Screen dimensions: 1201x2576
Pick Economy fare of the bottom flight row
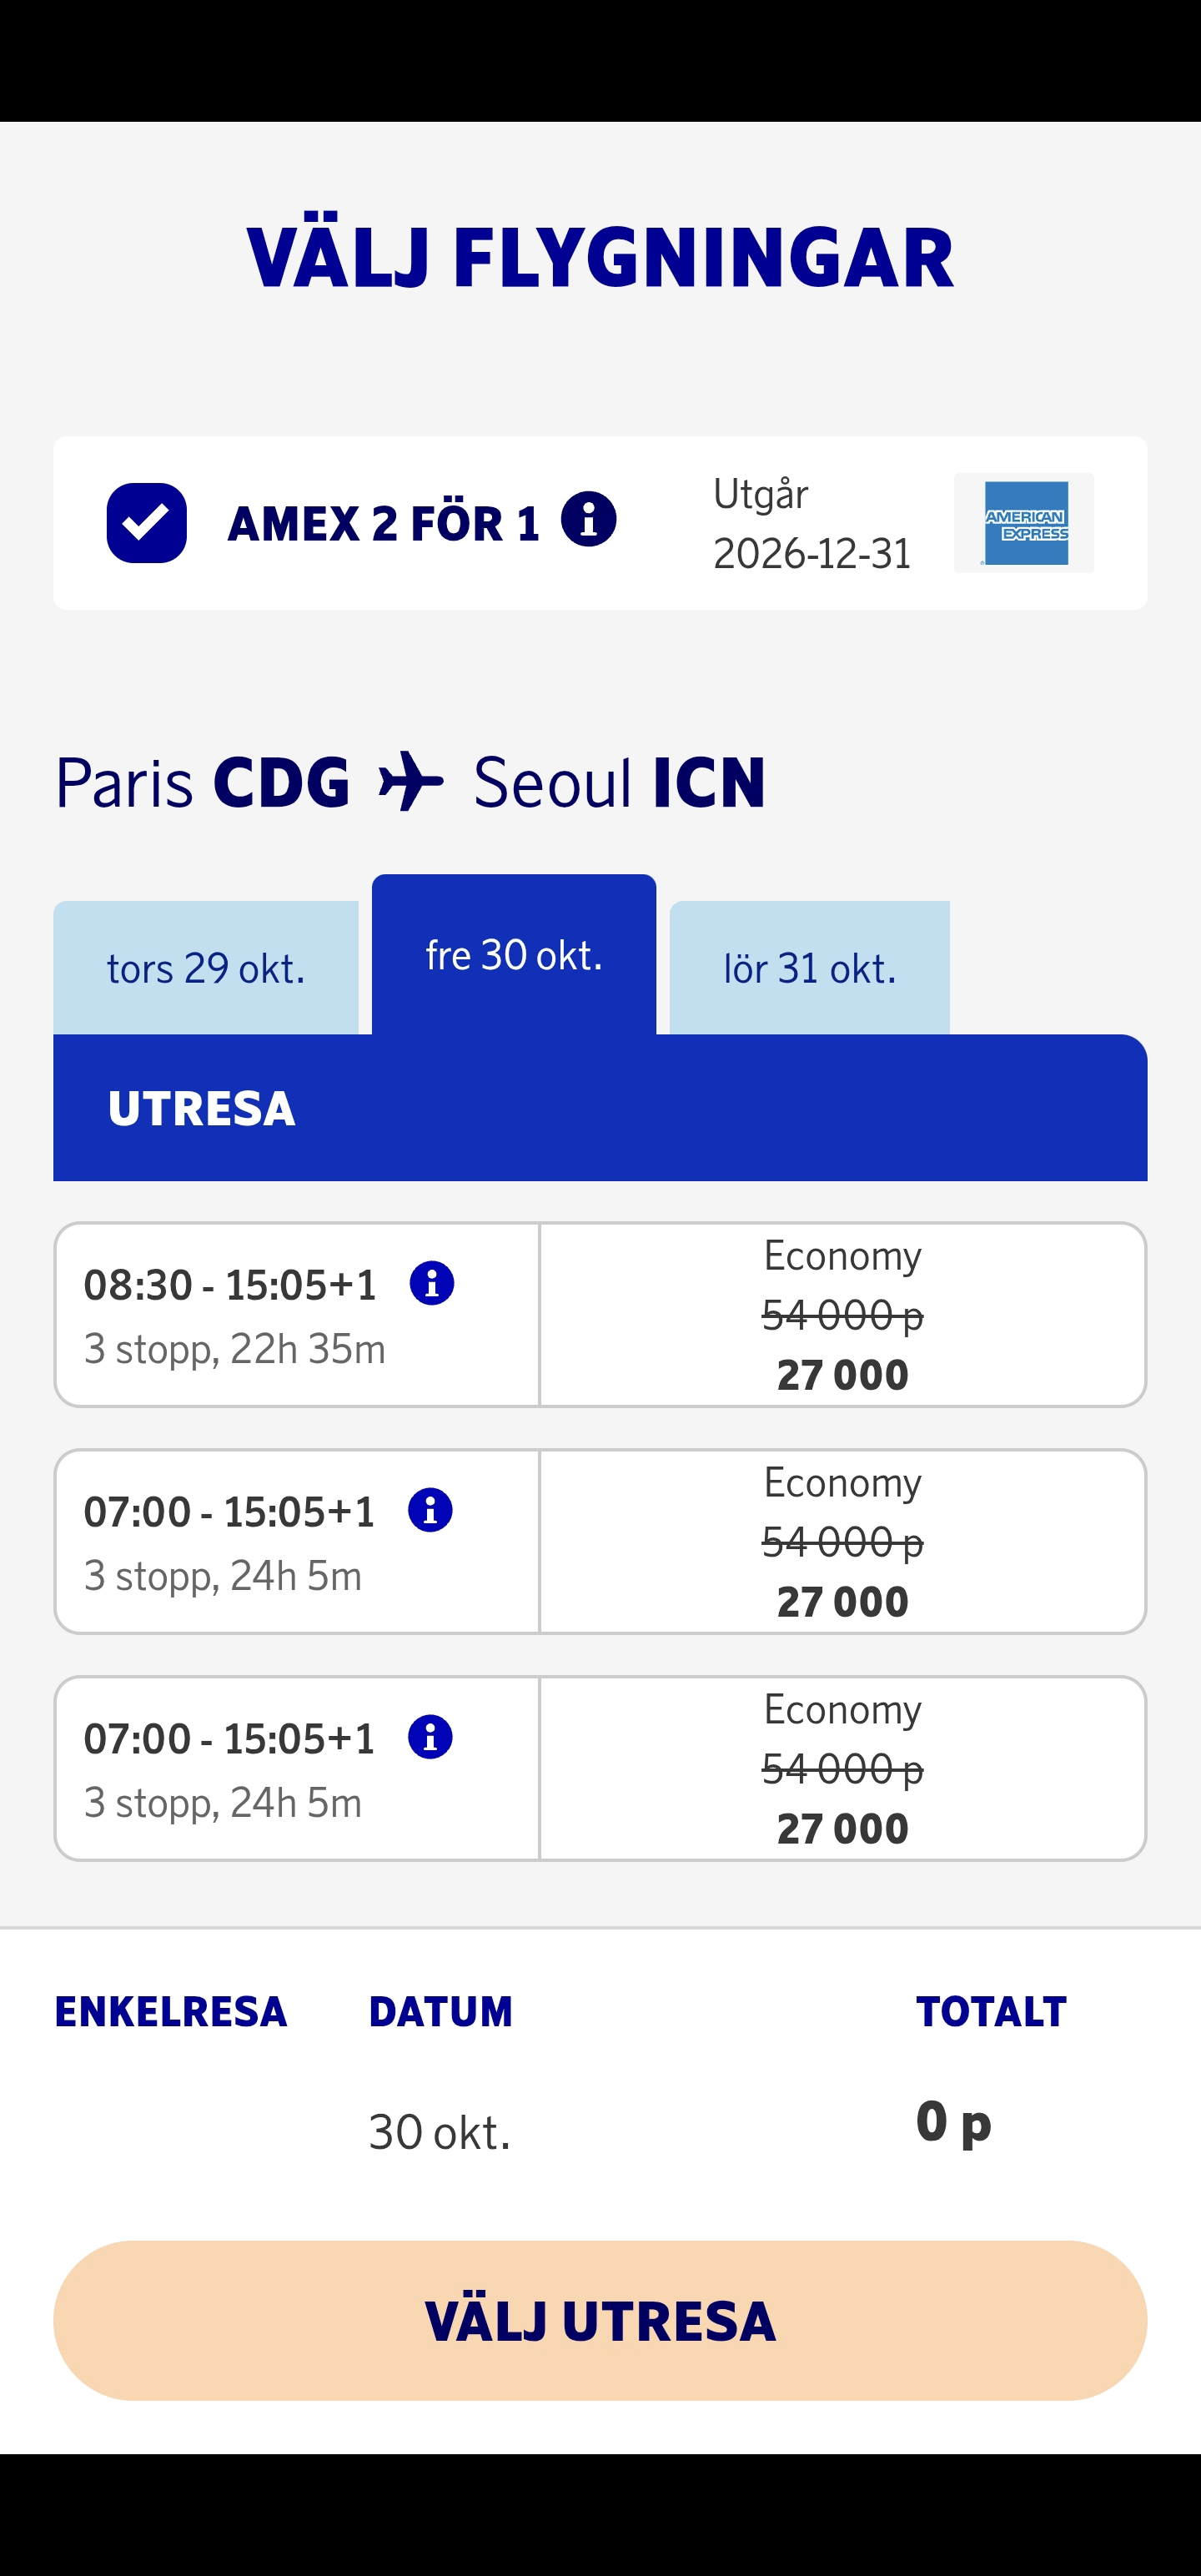pyautogui.click(x=842, y=1769)
